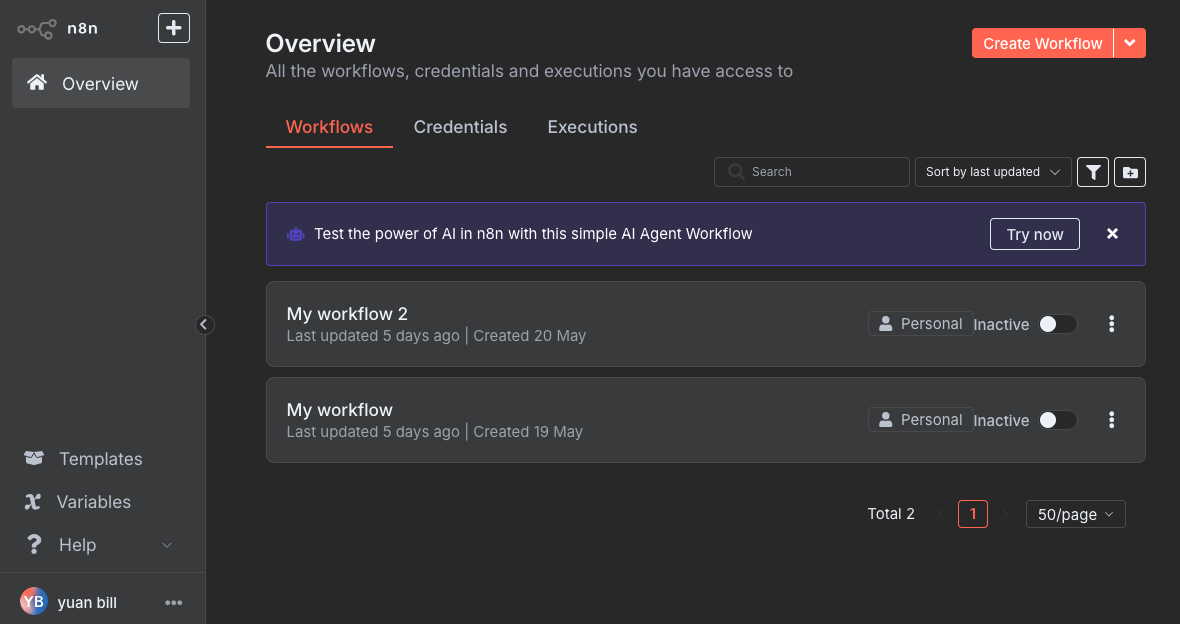Dismiss the AI Agent banner

point(1112,234)
